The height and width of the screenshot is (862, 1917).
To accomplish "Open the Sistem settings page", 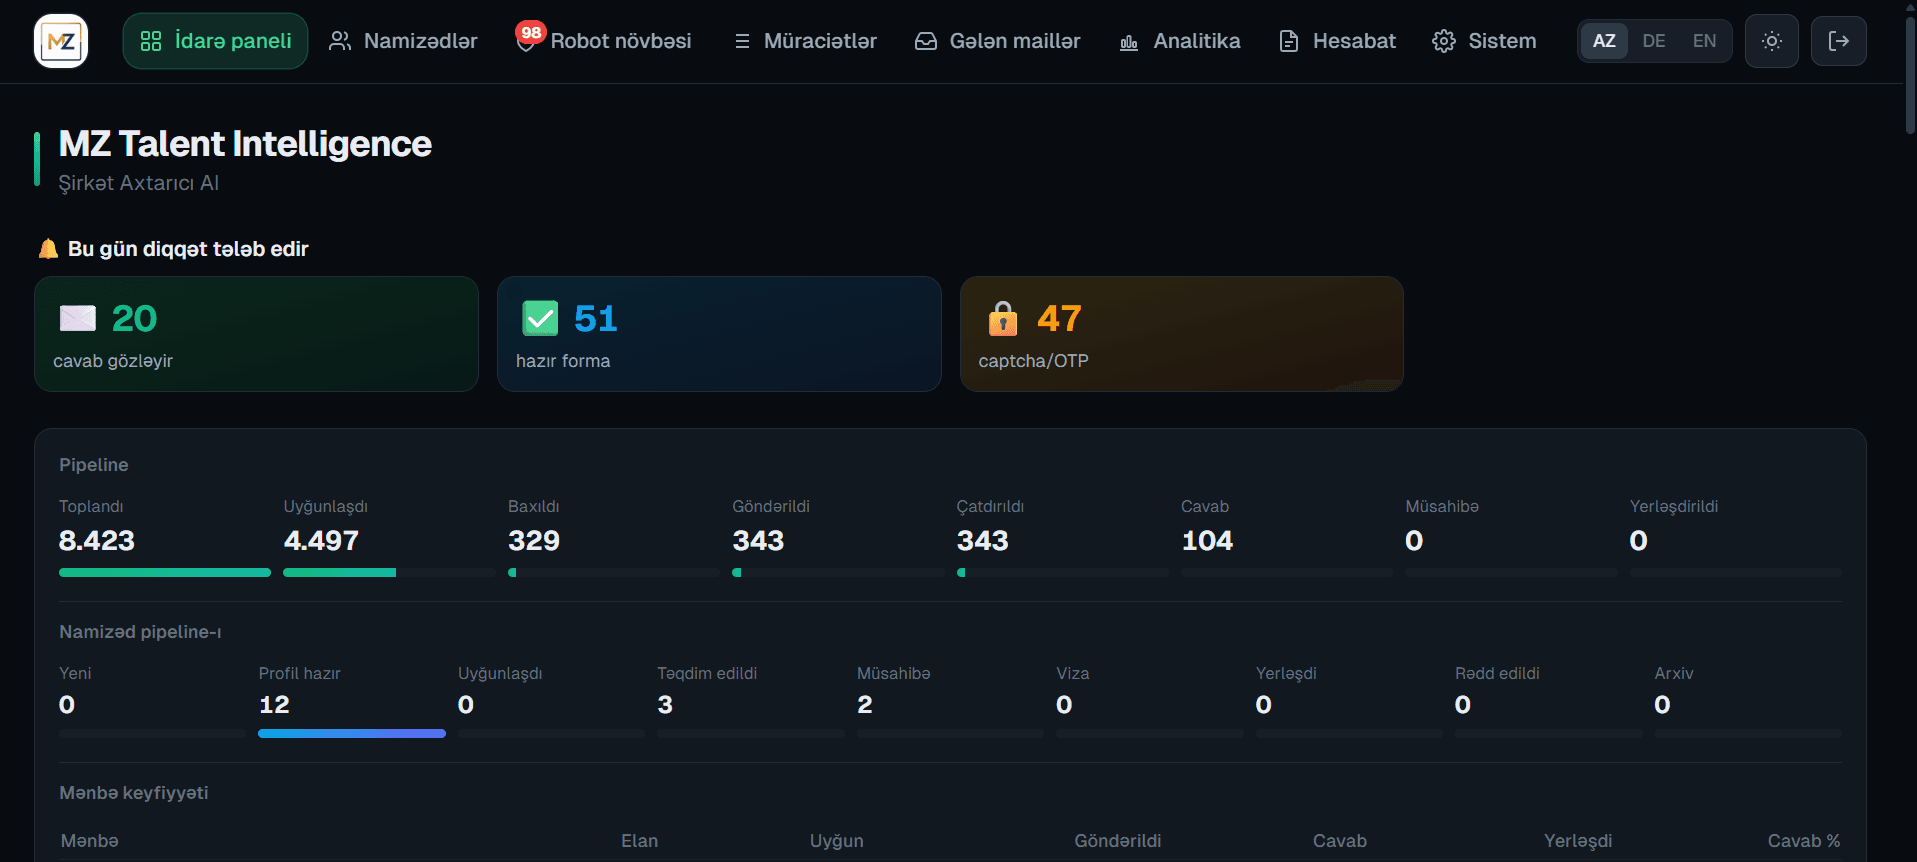I will [1484, 41].
